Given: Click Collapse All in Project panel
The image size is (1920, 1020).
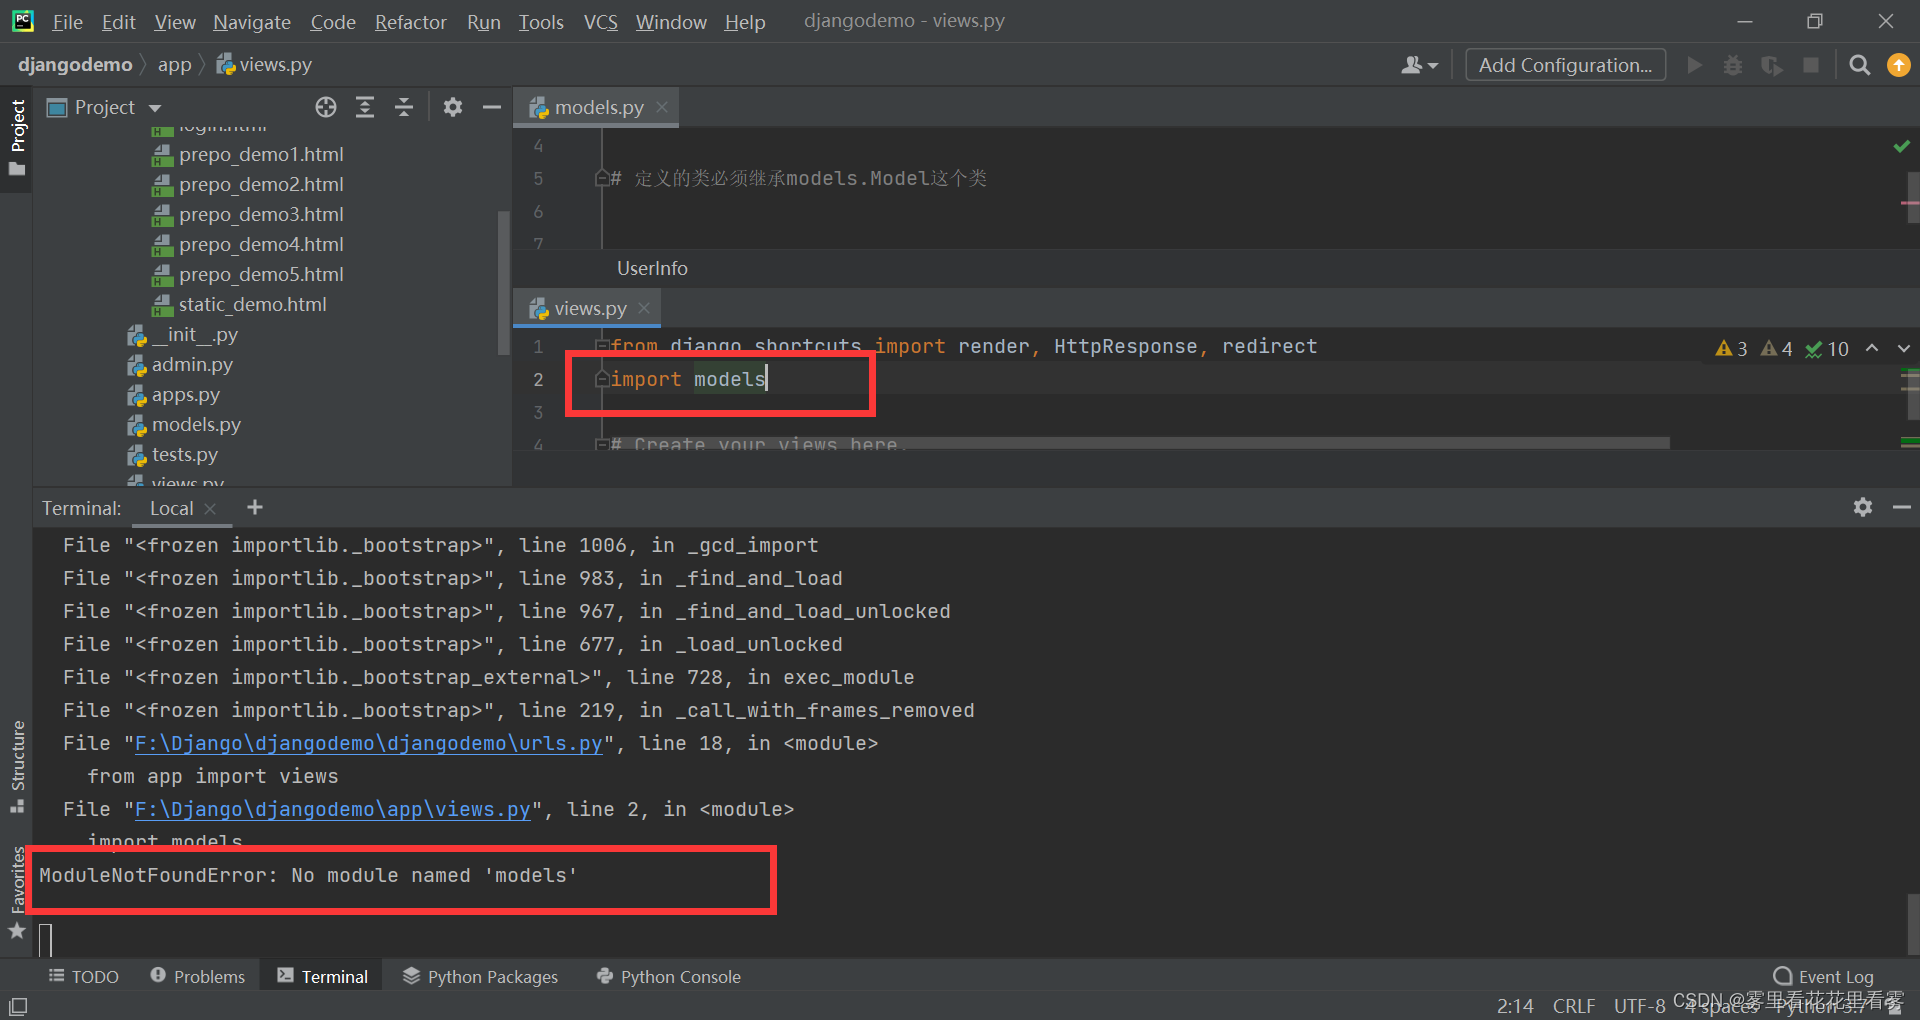Looking at the screenshot, I should (x=404, y=107).
